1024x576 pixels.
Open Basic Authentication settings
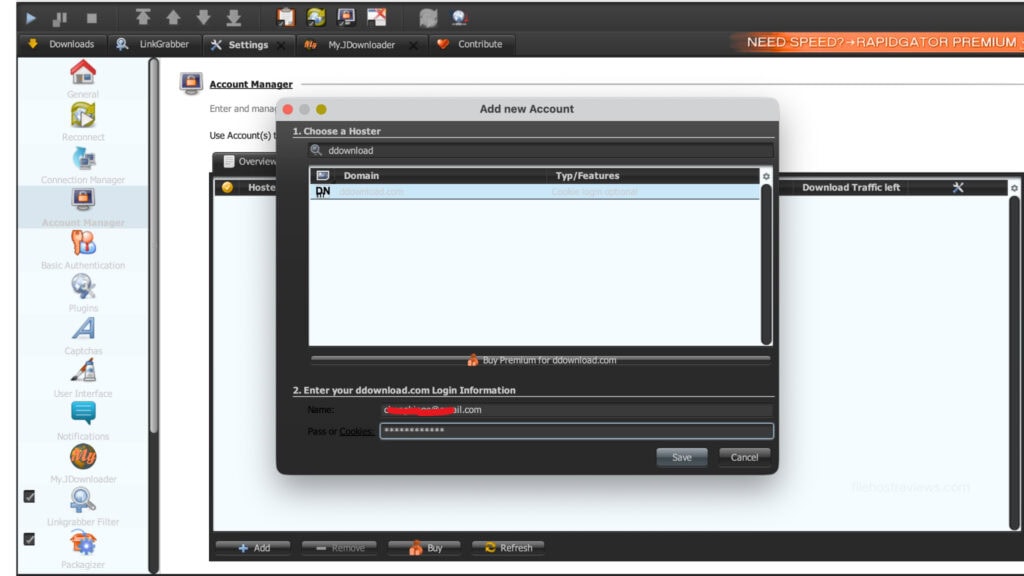point(83,250)
